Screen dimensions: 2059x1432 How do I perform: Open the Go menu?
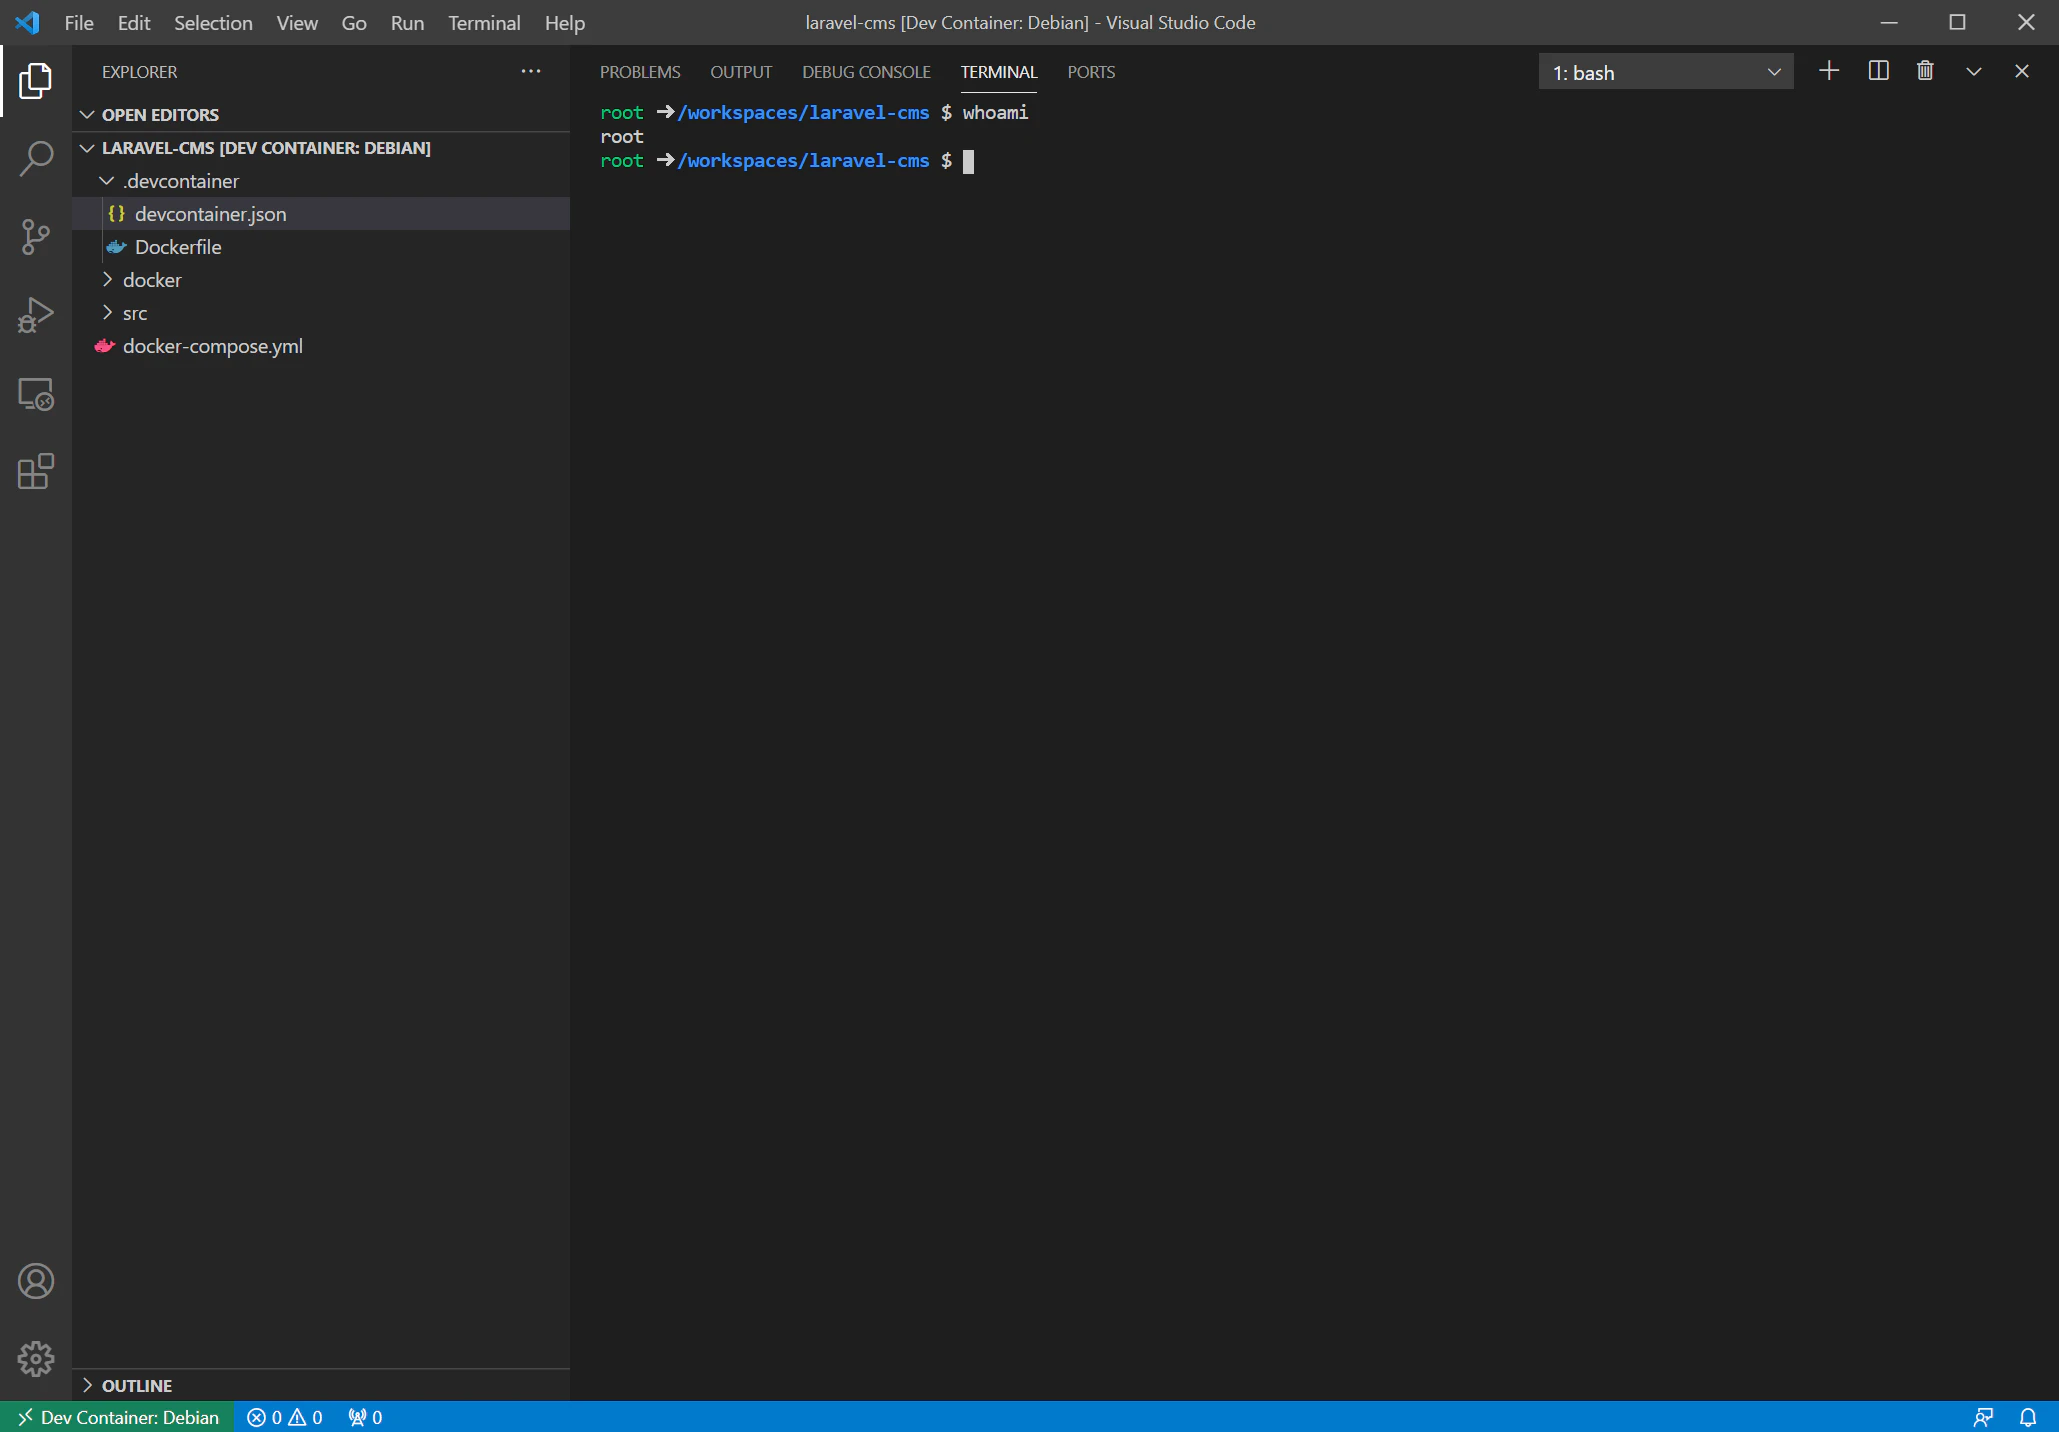point(354,22)
